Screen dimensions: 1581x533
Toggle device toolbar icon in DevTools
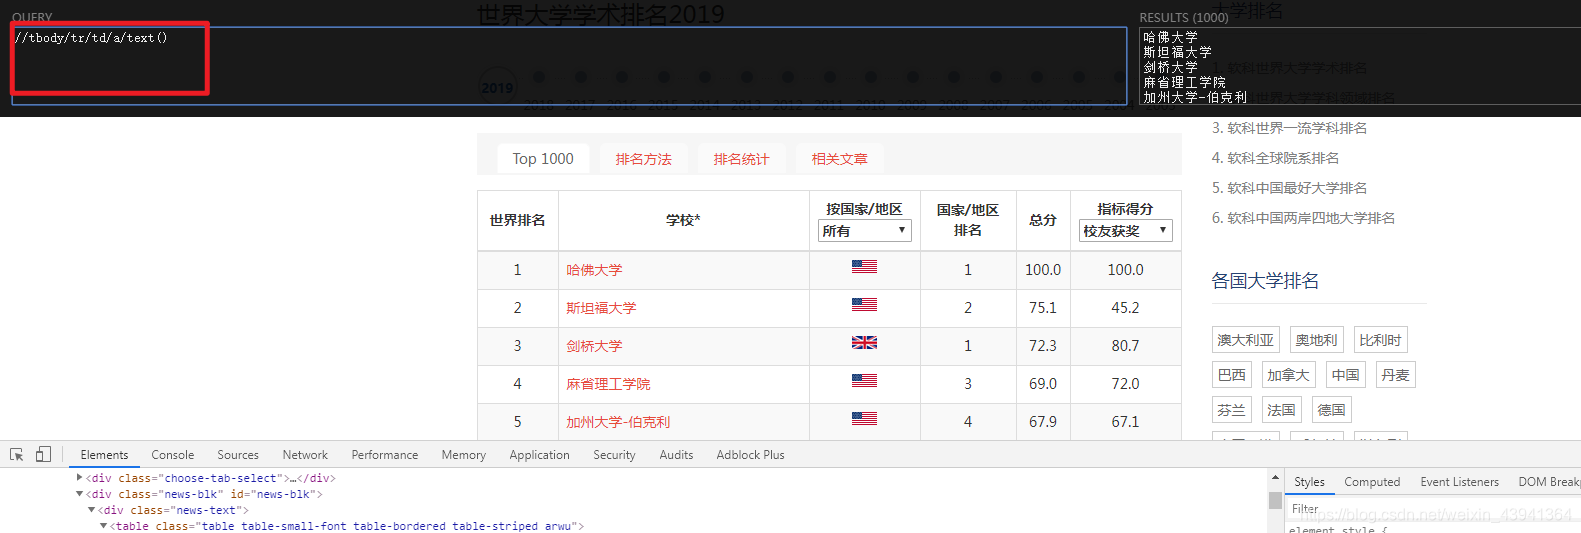tap(43, 454)
